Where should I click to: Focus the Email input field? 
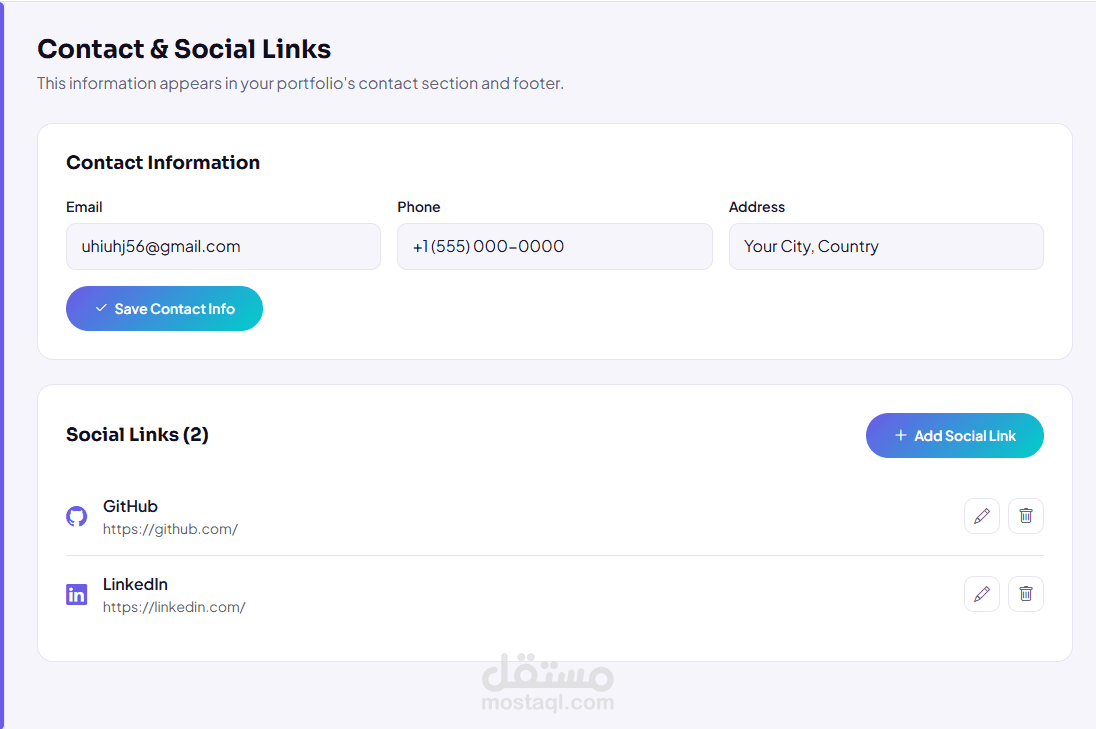coord(223,246)
